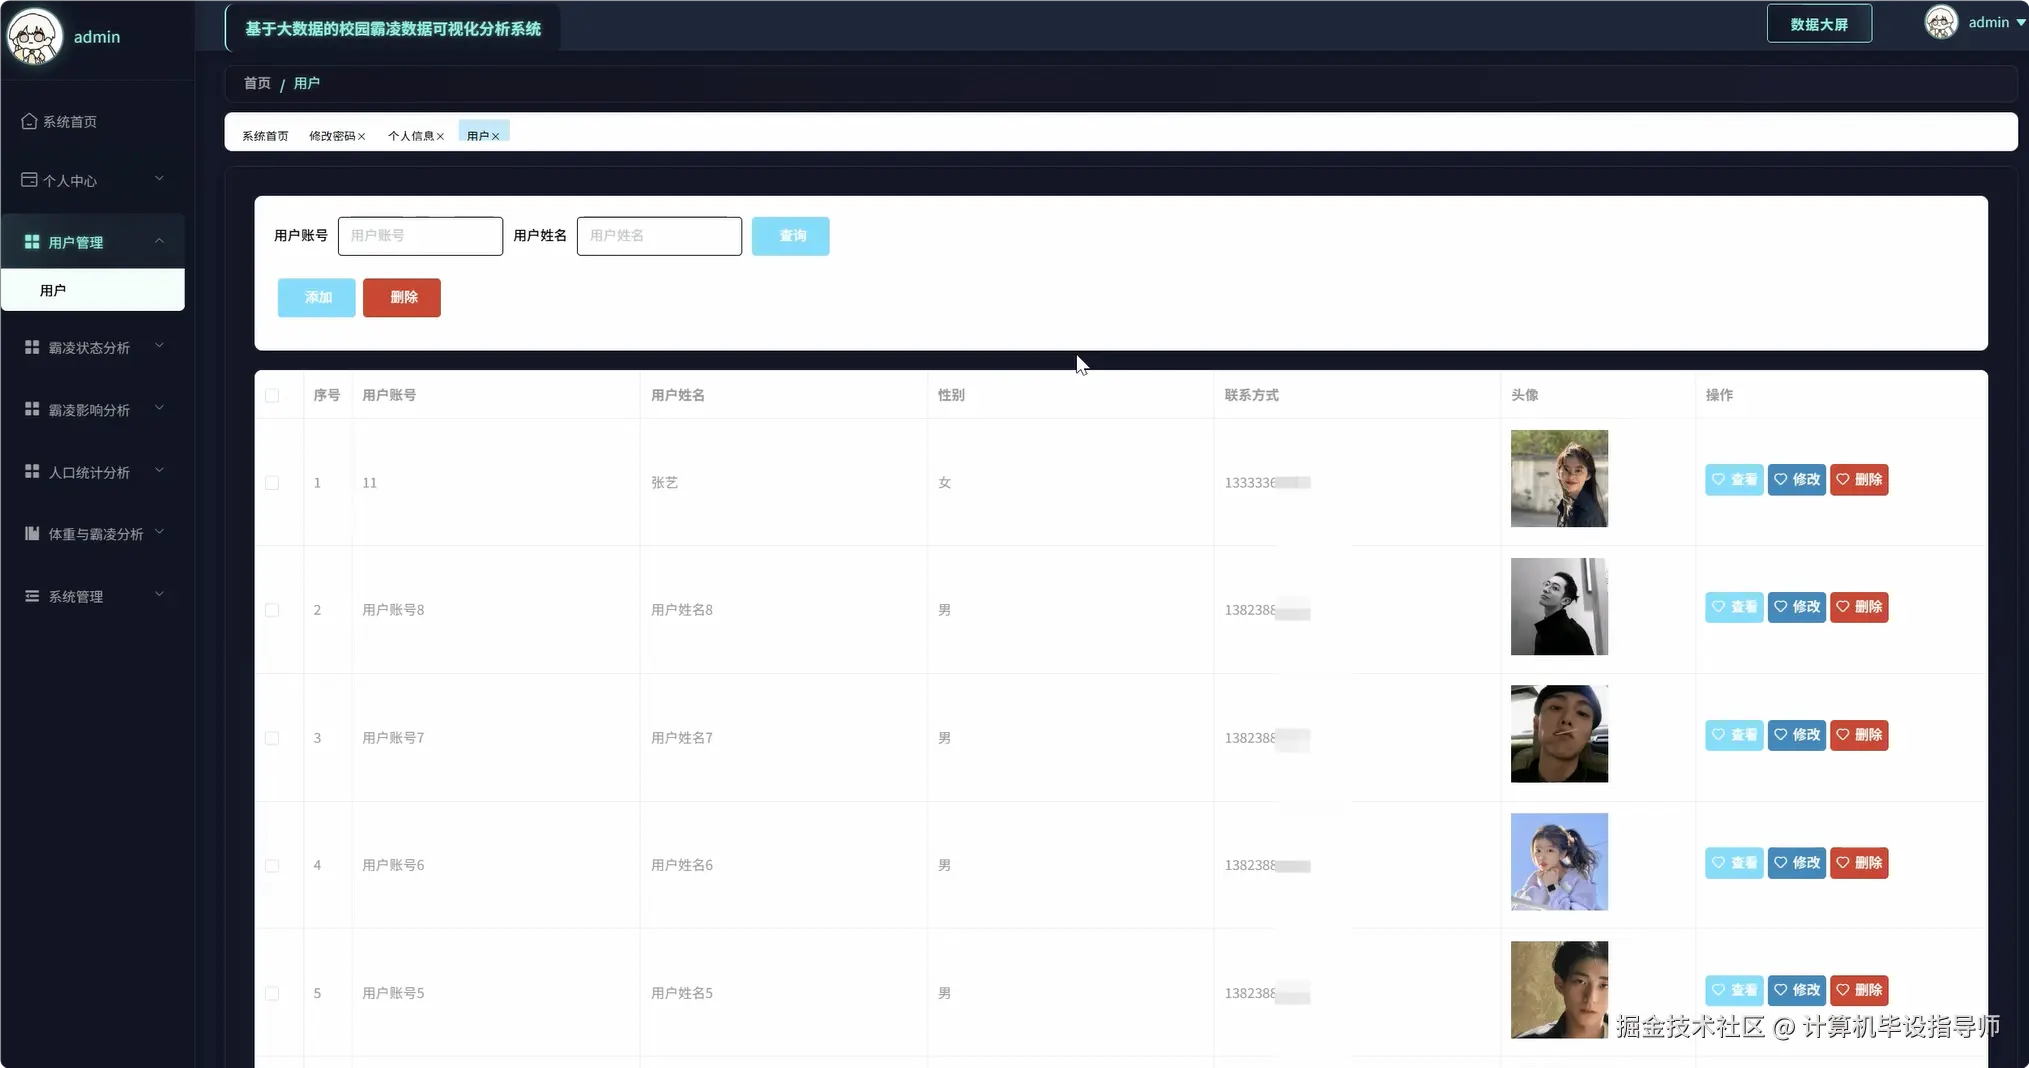The image size is (2029, 1068).
Task: Click the admin avatar at top right
Action: point(1941,22)
